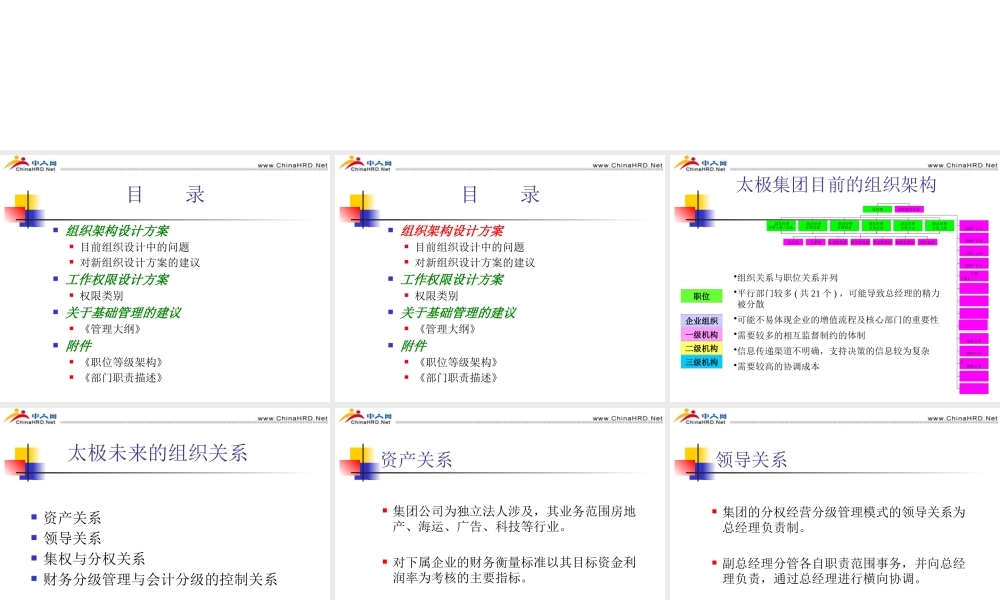Click the green 职位 legend box
Image resolution: width=1000 pixels, height=600 pixels.
tap(702, 296)
